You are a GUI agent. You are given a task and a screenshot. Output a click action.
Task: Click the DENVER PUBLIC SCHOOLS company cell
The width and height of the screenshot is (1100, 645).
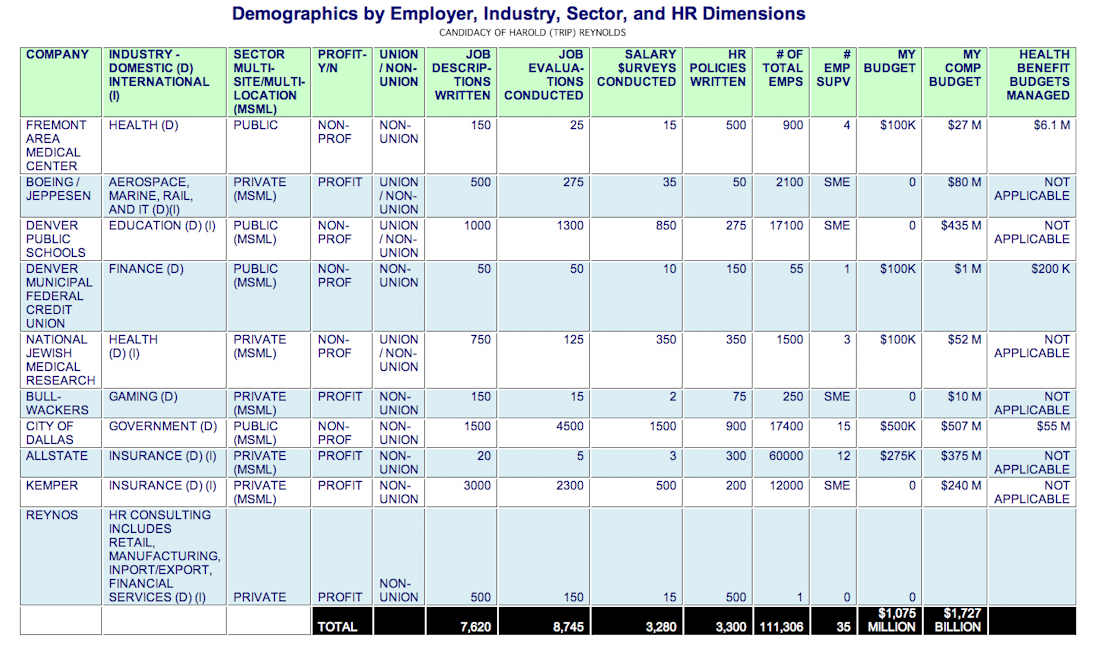pos(61,239)
